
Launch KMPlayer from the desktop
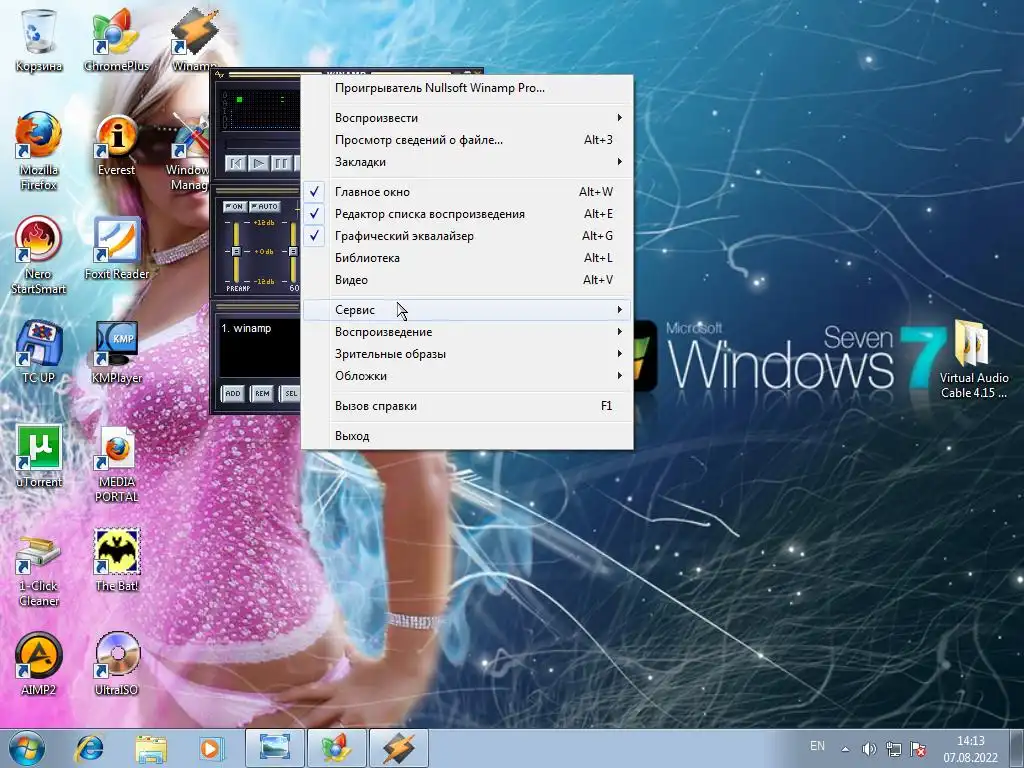[116, 351]
